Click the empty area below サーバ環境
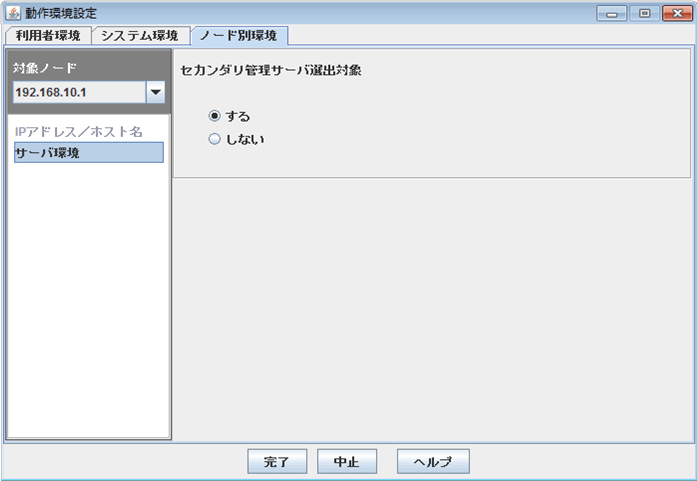Image resolution: width=697 pixels, height=481 pixels. coord(88,300)
